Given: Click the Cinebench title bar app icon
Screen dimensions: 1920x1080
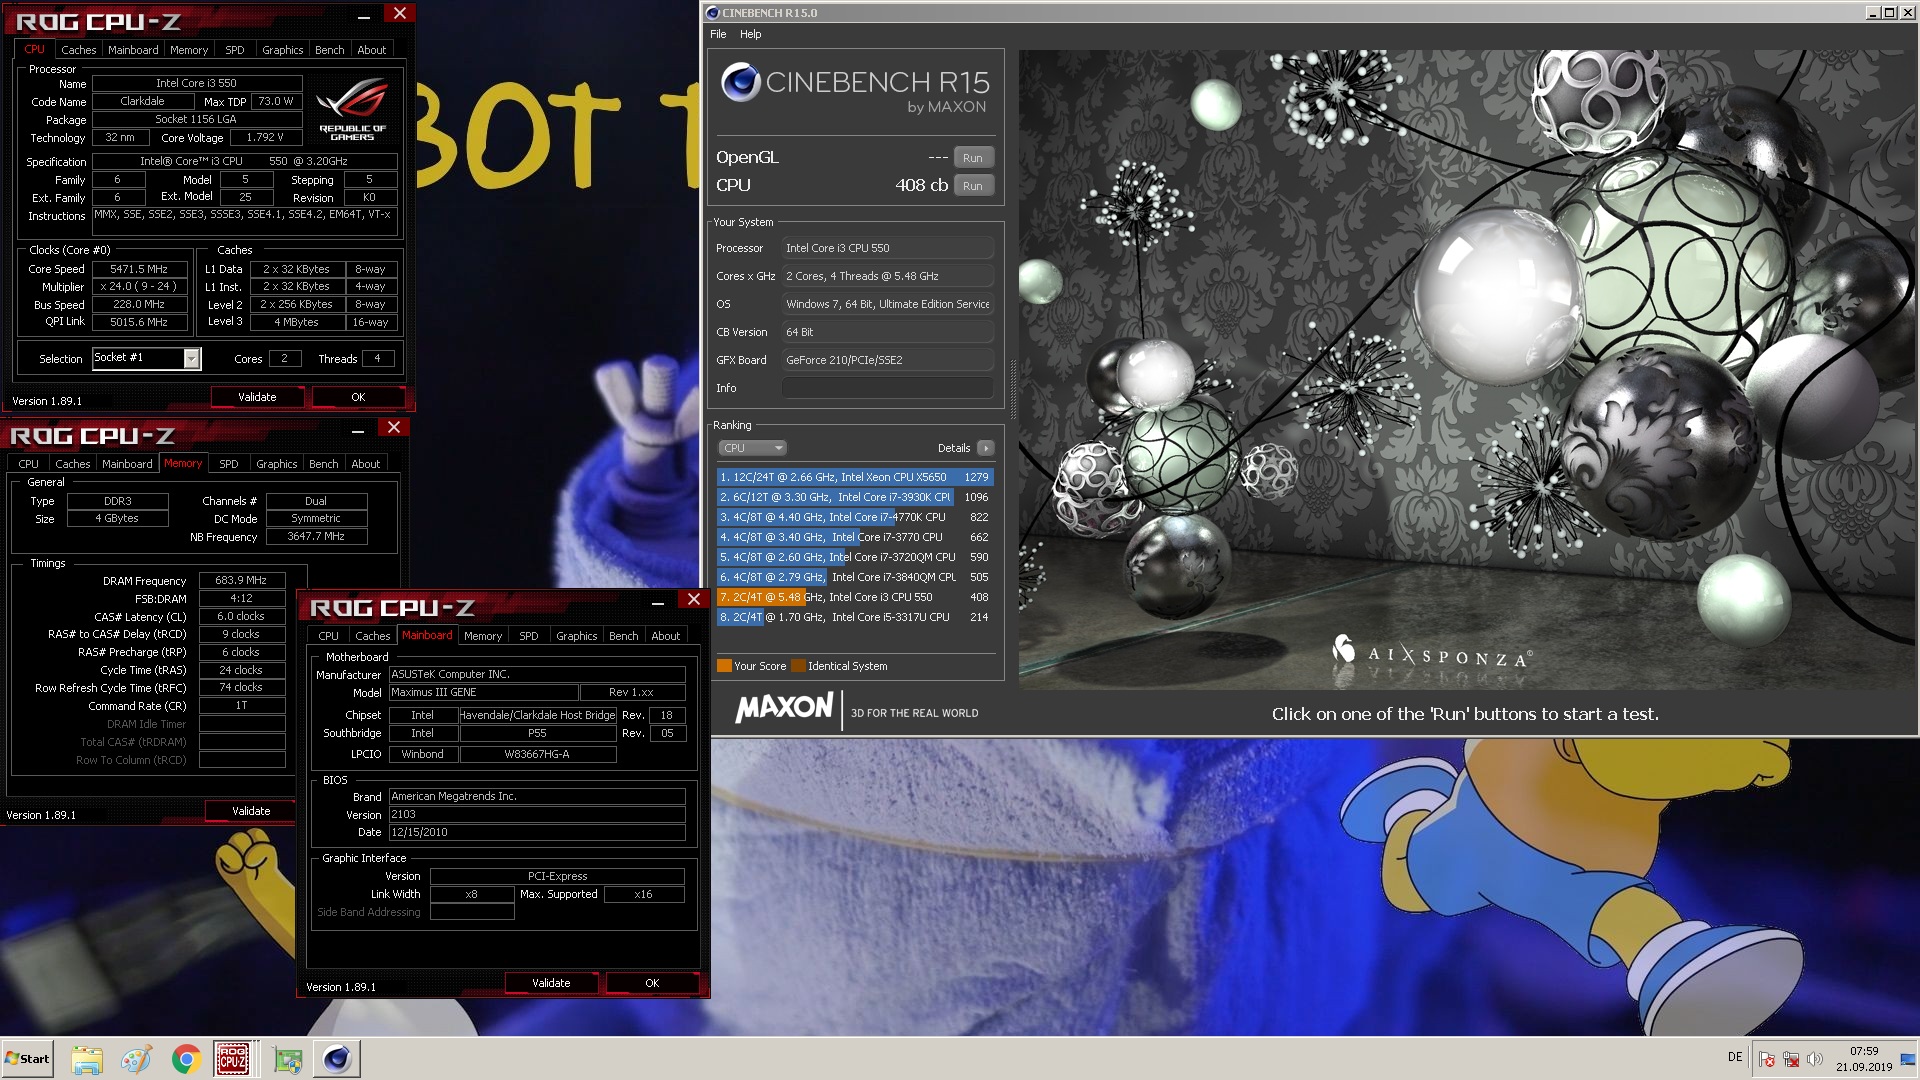Looking at the screenshot, I should (712, 13).
